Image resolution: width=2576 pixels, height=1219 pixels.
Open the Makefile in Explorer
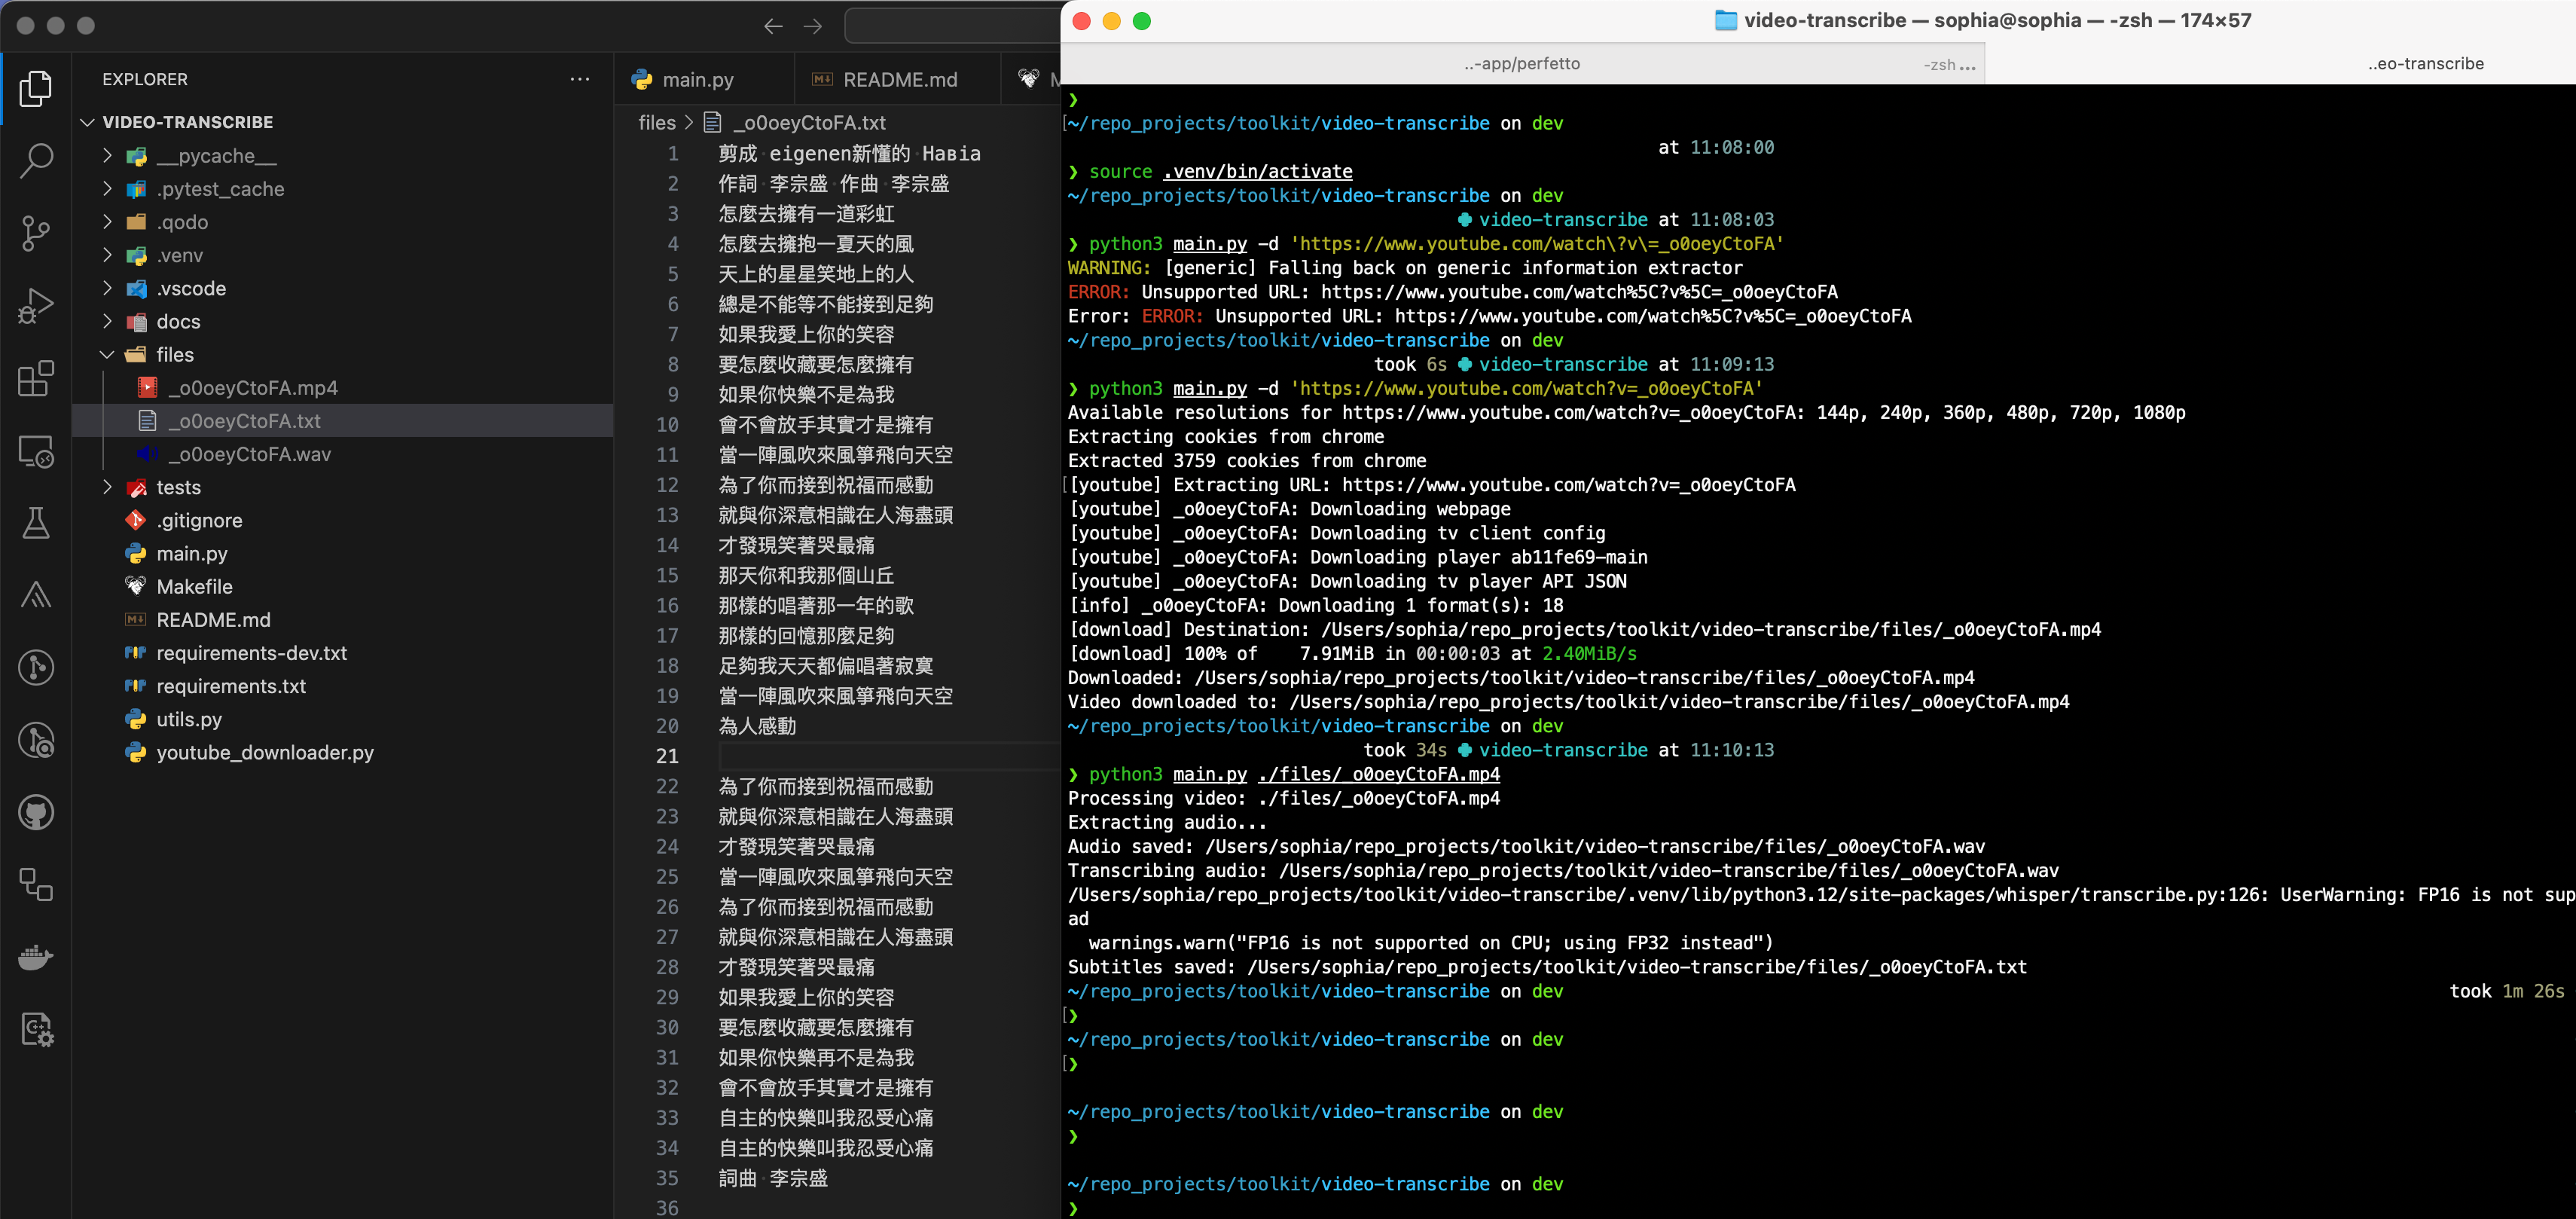tap(342, 587)
